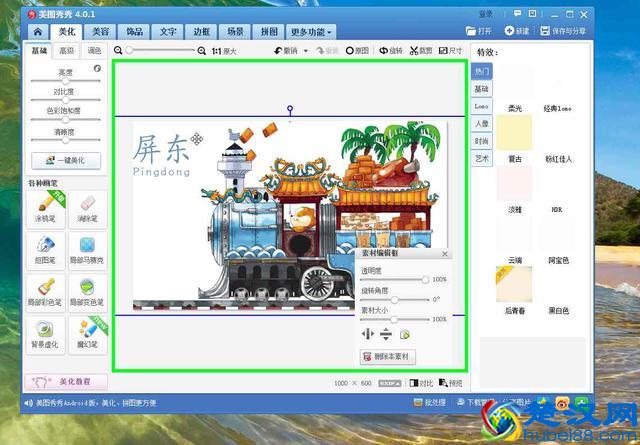
Task: Click 裁剪 crop scissors tool
Action: tap(421, 51)
